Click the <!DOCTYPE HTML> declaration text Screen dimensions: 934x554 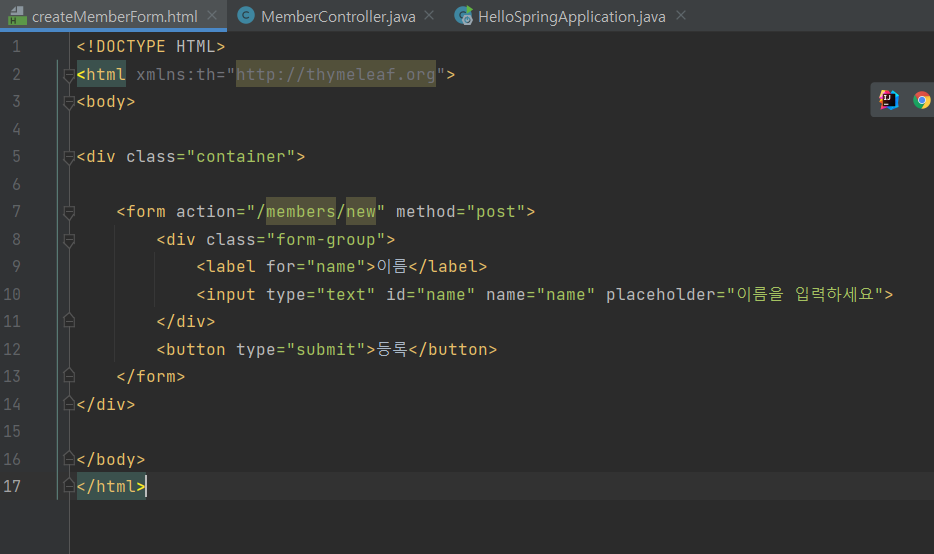151,46
